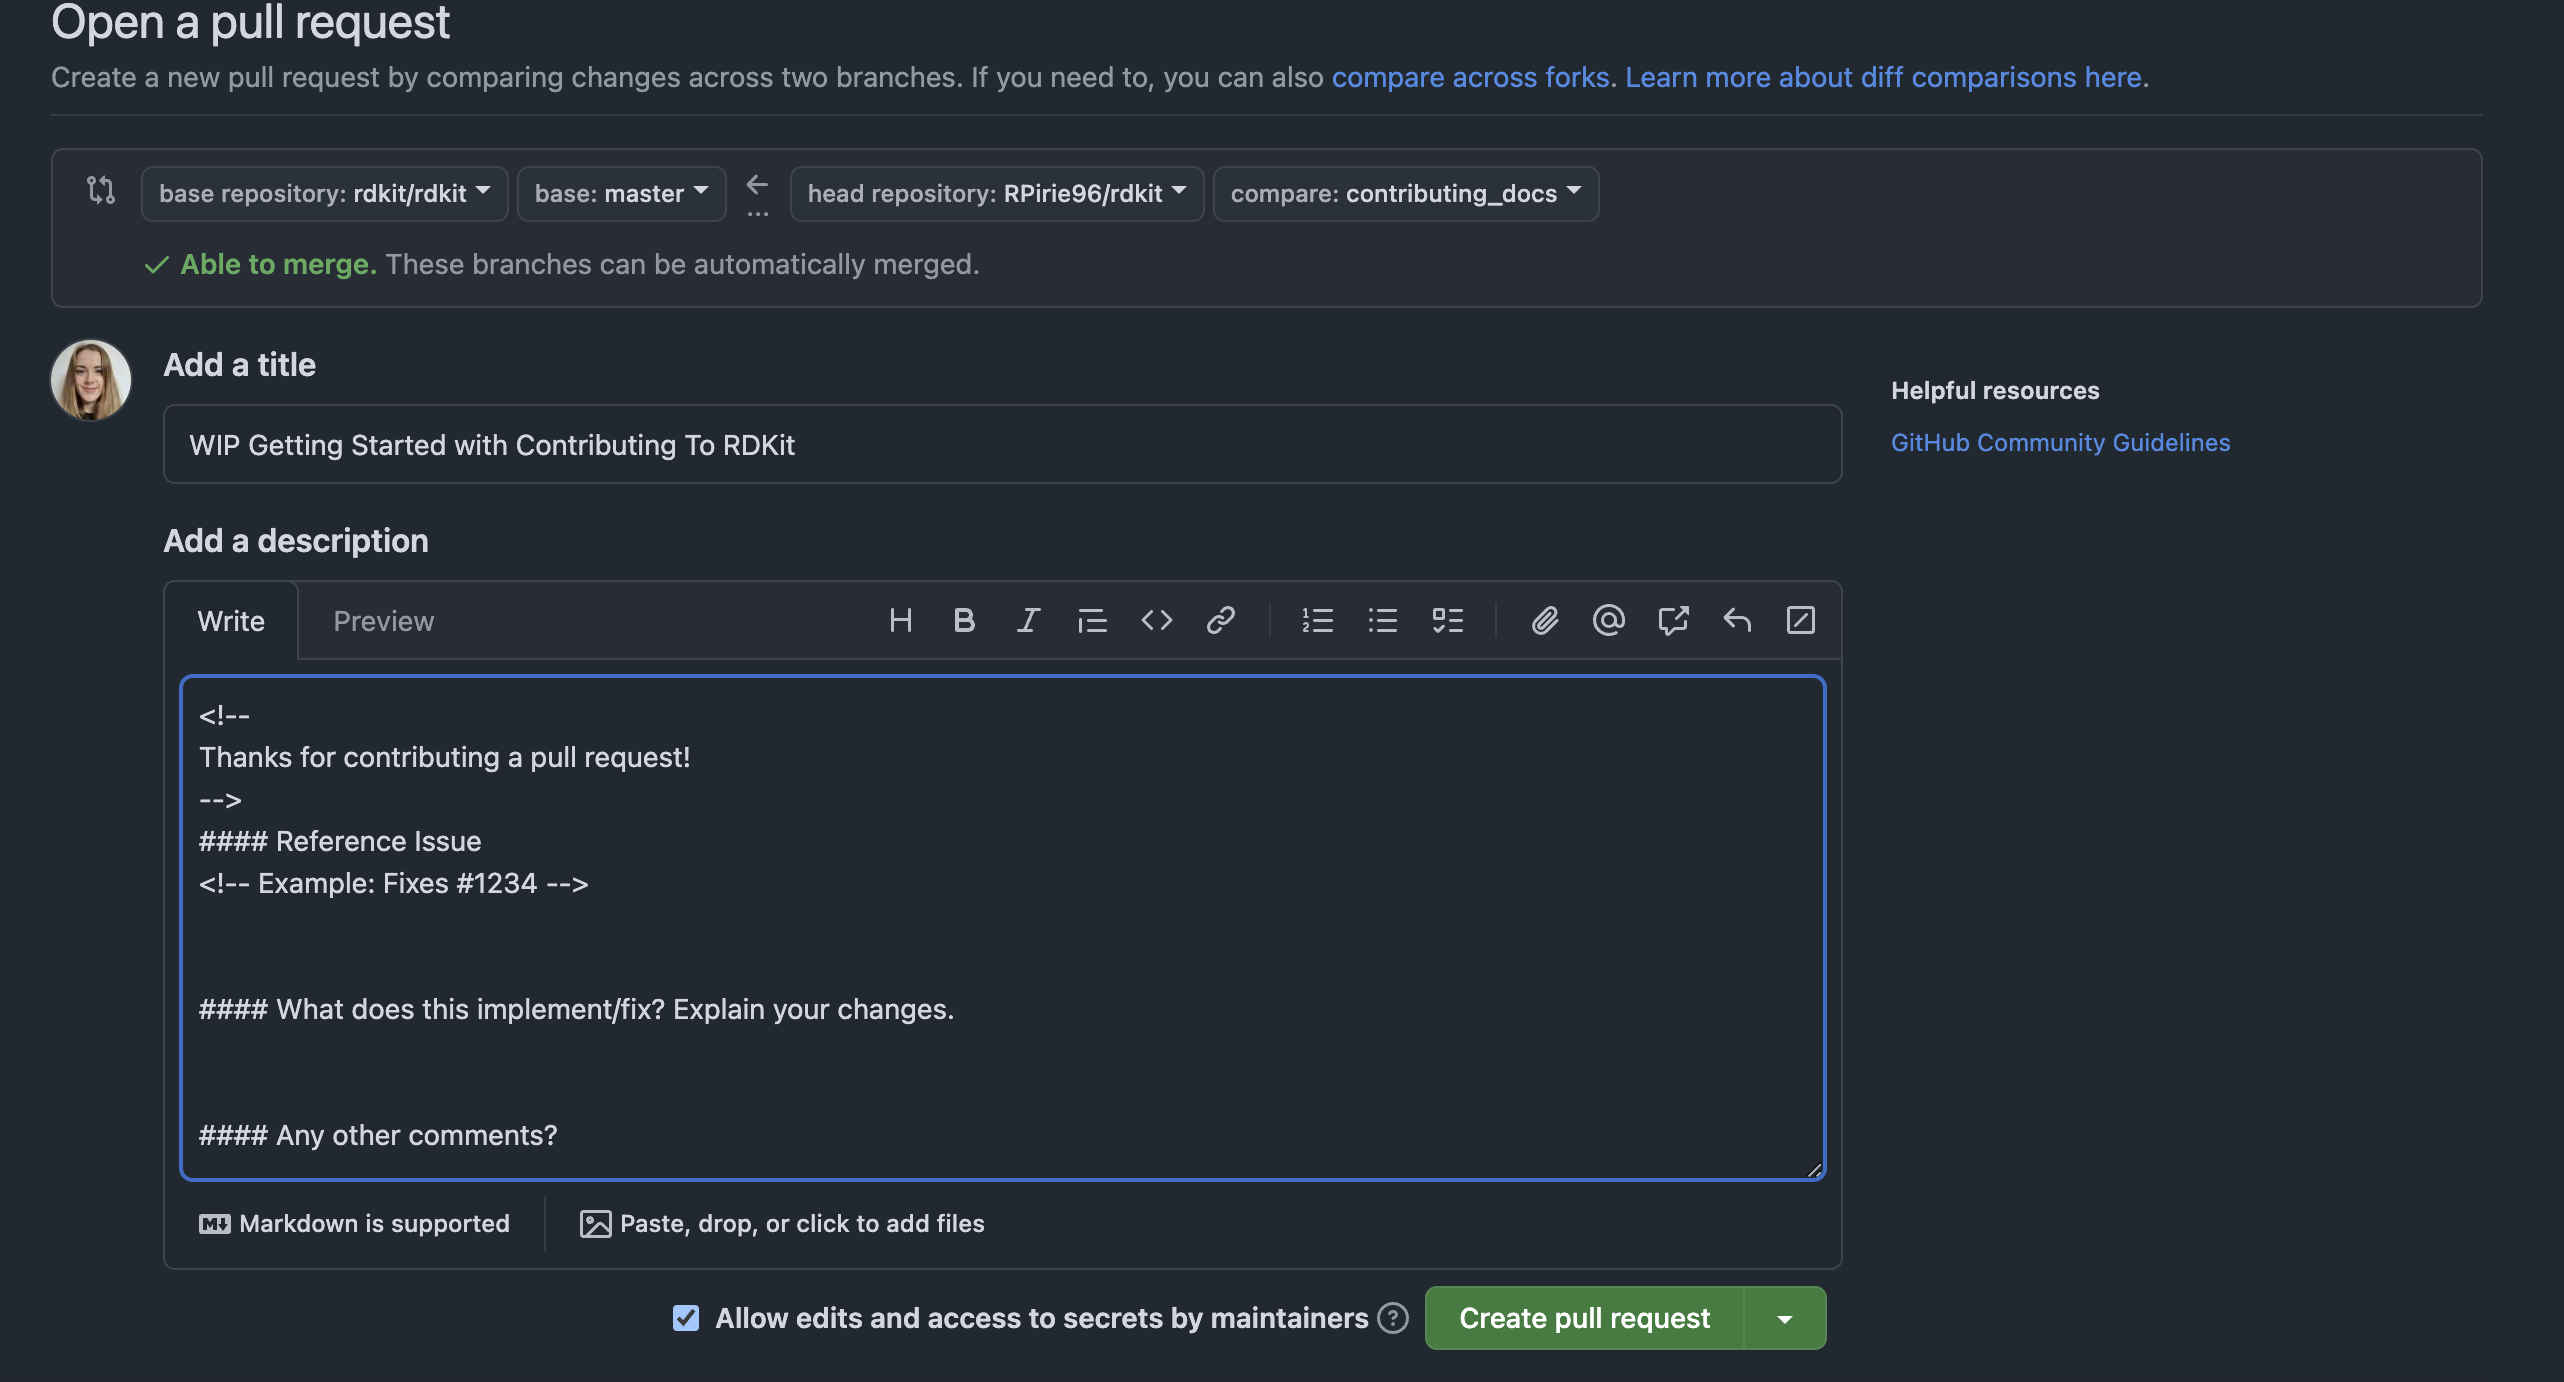This screenshot has height=1382, width=2564.
Task: Switch to the Preview tab
Action: [384, 621]
